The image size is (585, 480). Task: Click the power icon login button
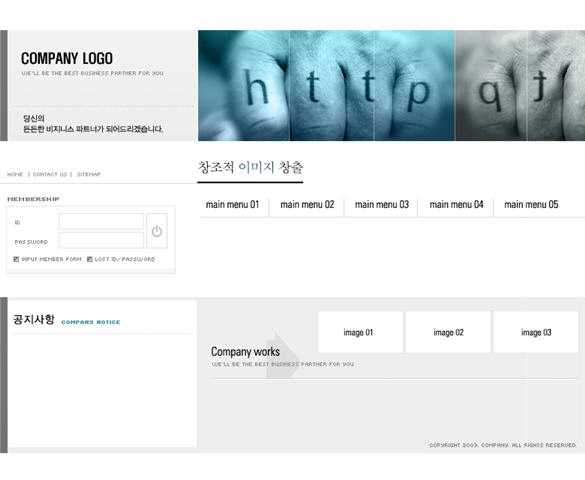(157, 231)
